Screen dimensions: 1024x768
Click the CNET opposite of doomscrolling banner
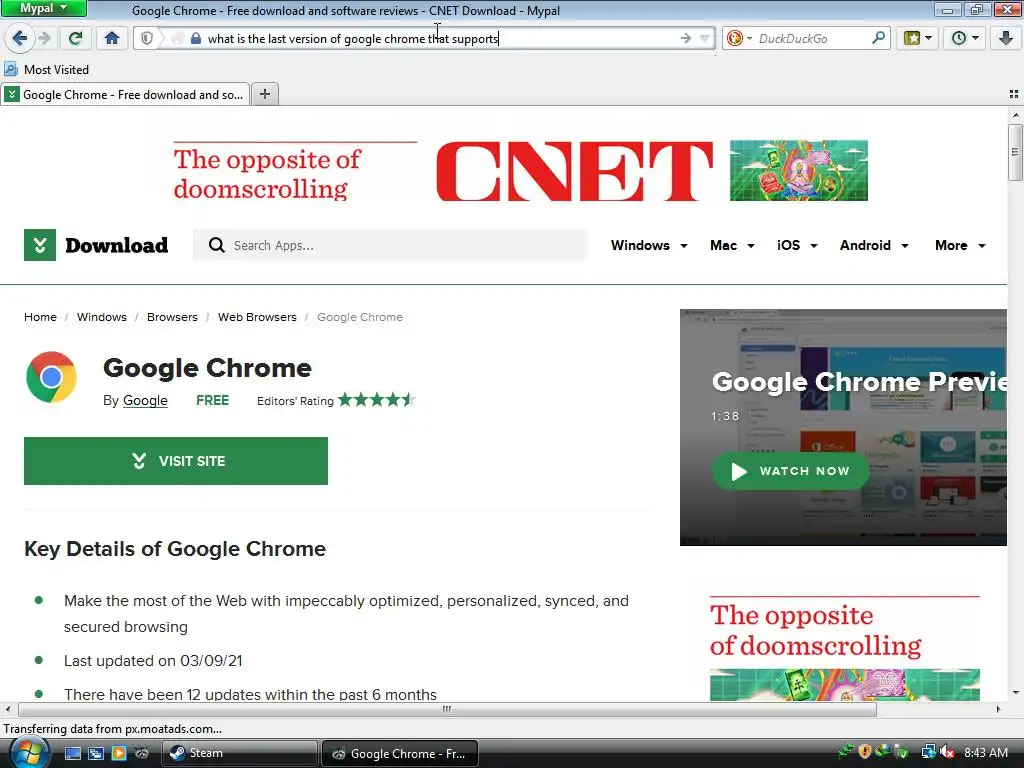click(x=520, y=170)
